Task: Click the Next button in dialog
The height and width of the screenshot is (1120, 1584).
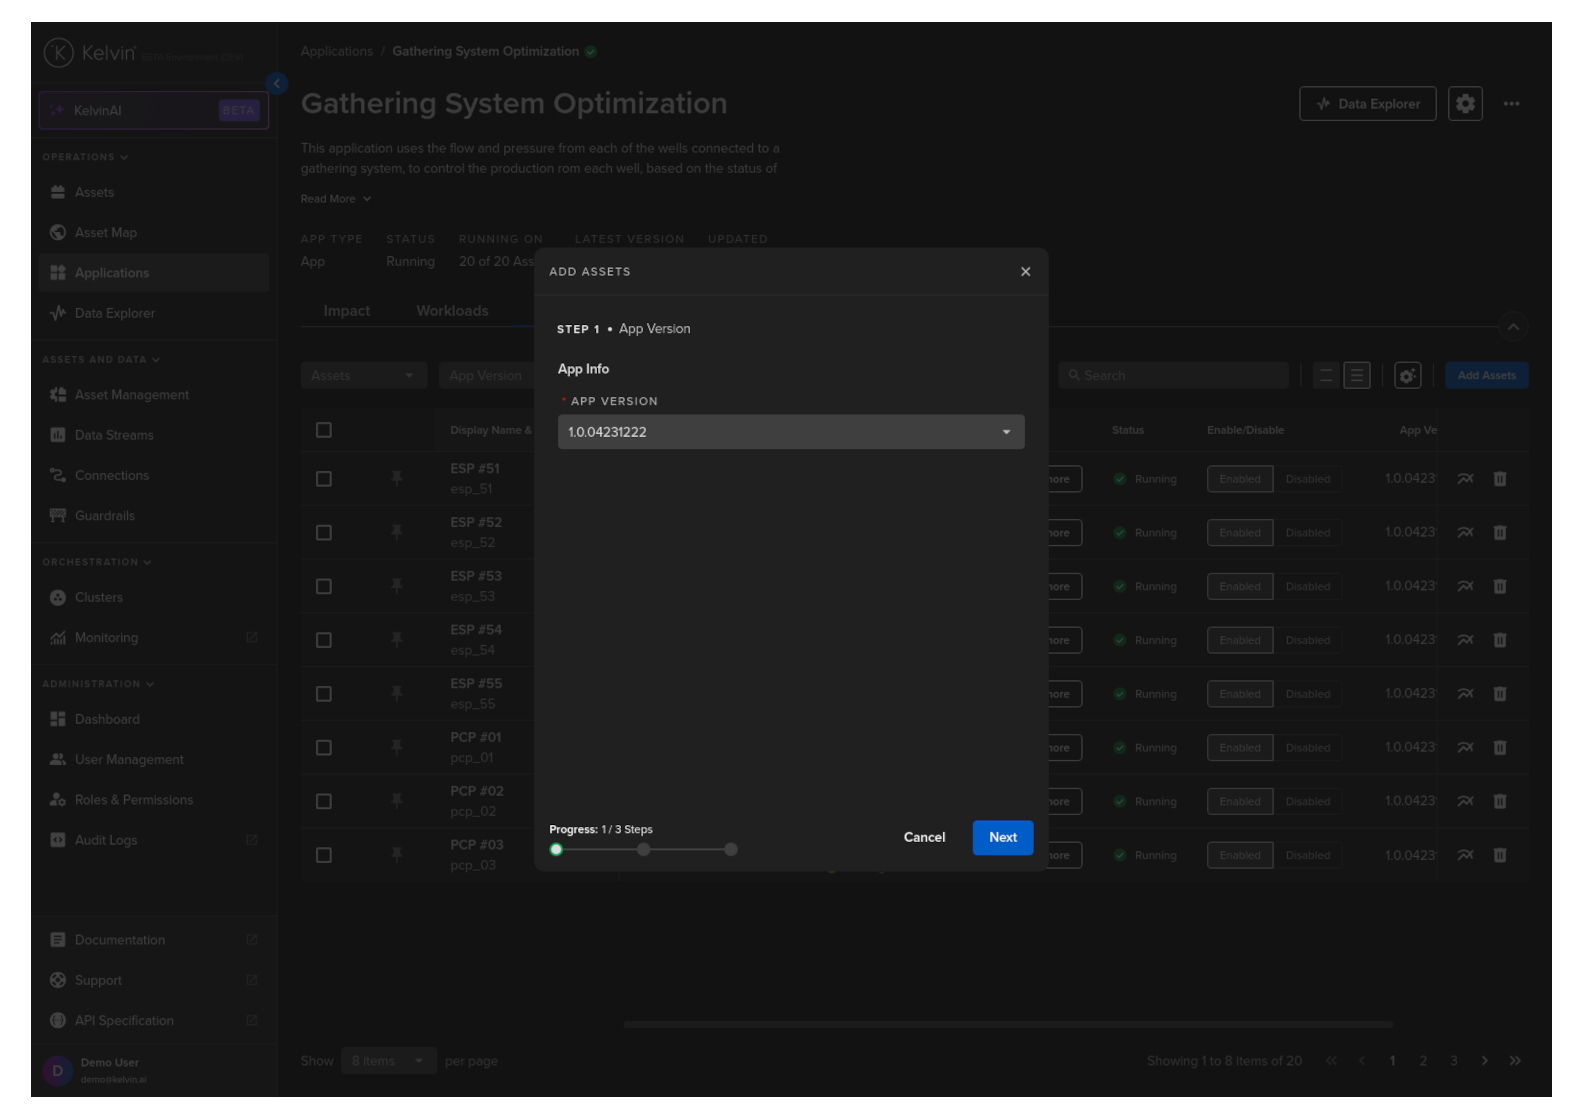Action: coord(1002,838)
